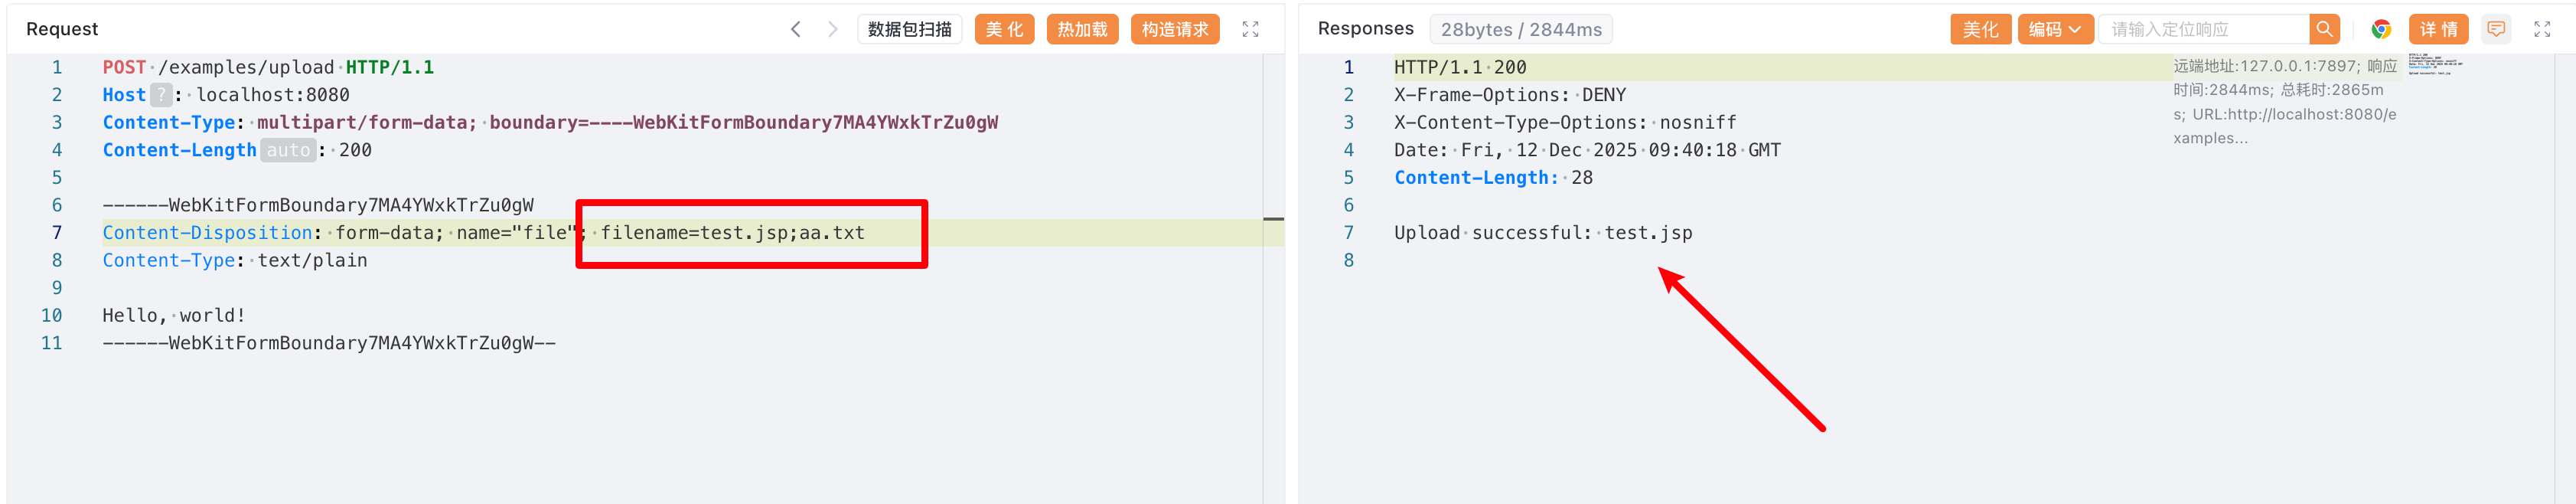
Task: Open the 编码 encoding dropdown
Action: (x=2054, y=29)
